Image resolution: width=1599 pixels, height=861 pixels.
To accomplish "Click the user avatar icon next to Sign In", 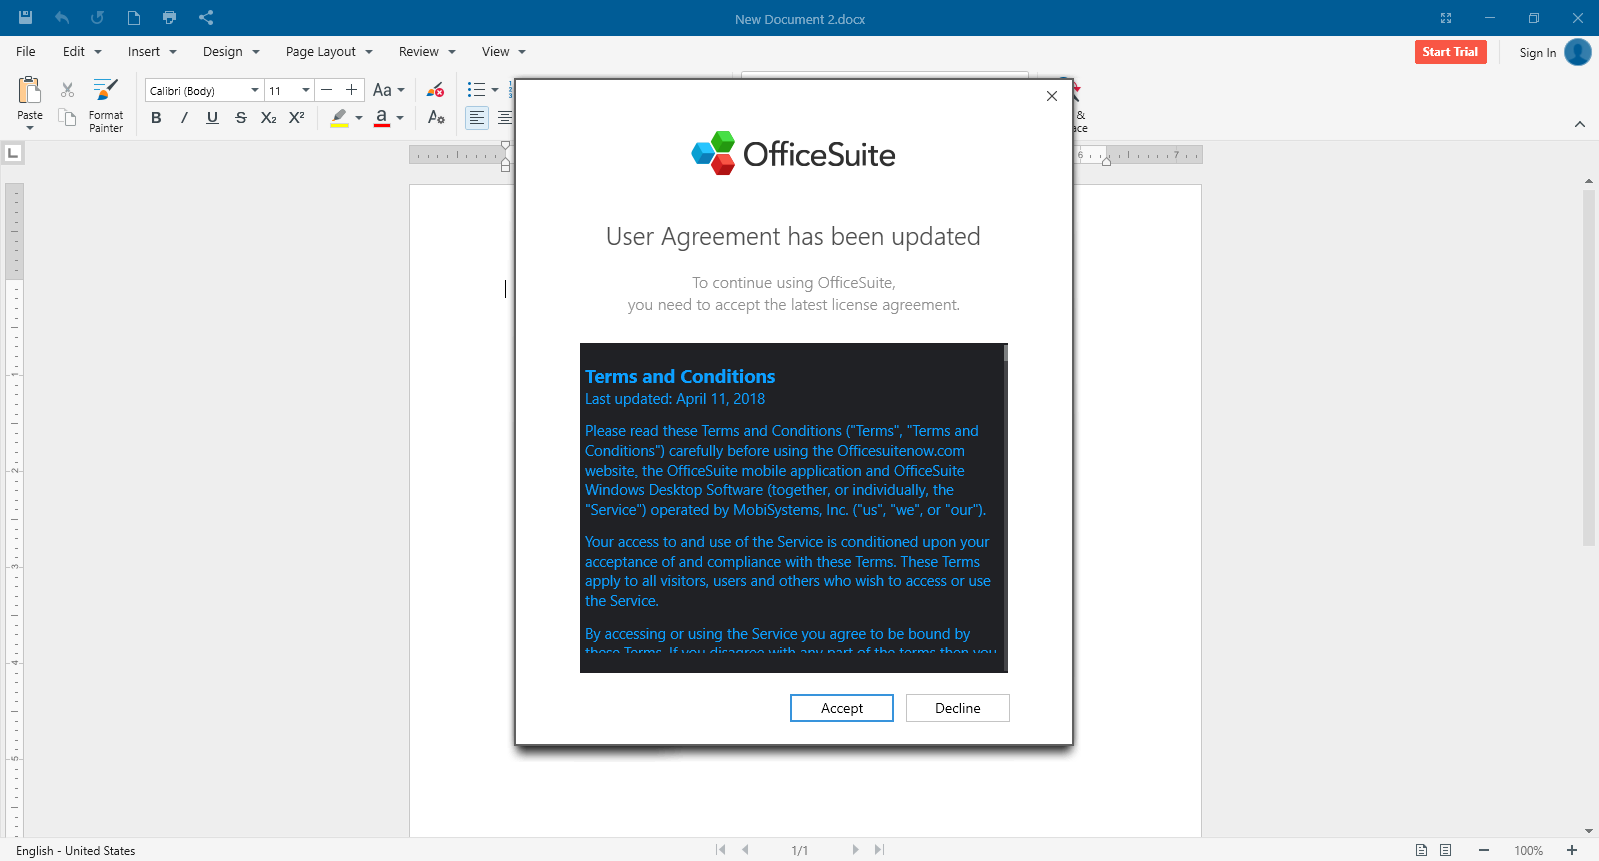I will (x=1578, y=52).
